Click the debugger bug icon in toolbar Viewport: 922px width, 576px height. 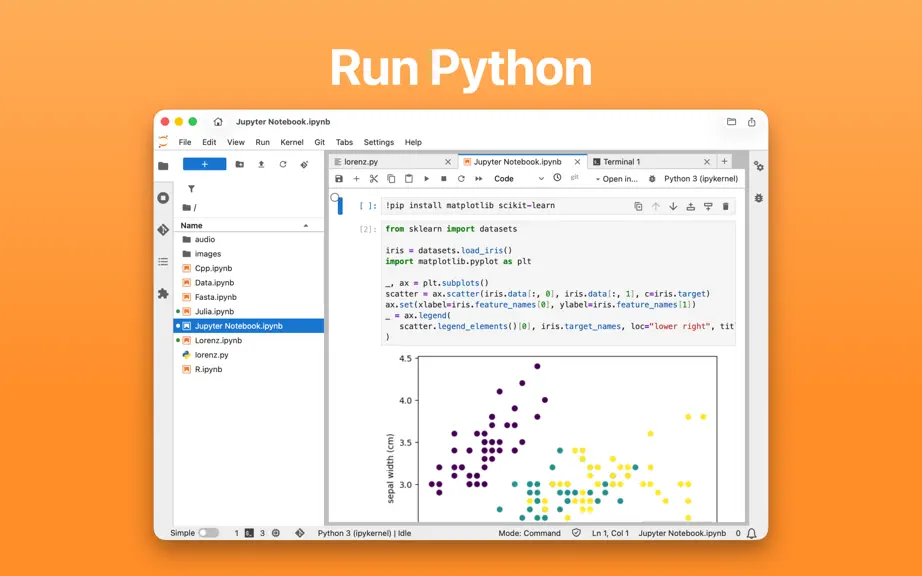click(x=652, y=179)
